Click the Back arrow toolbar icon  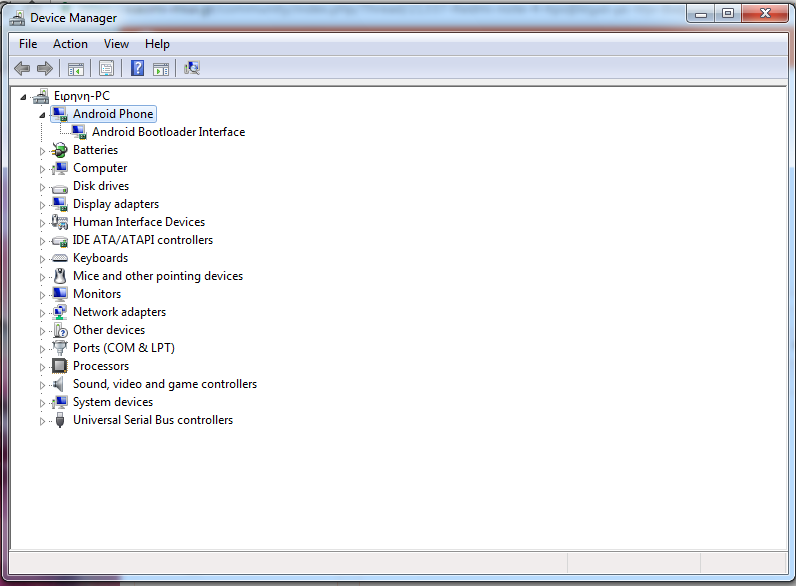coord(22,68)
